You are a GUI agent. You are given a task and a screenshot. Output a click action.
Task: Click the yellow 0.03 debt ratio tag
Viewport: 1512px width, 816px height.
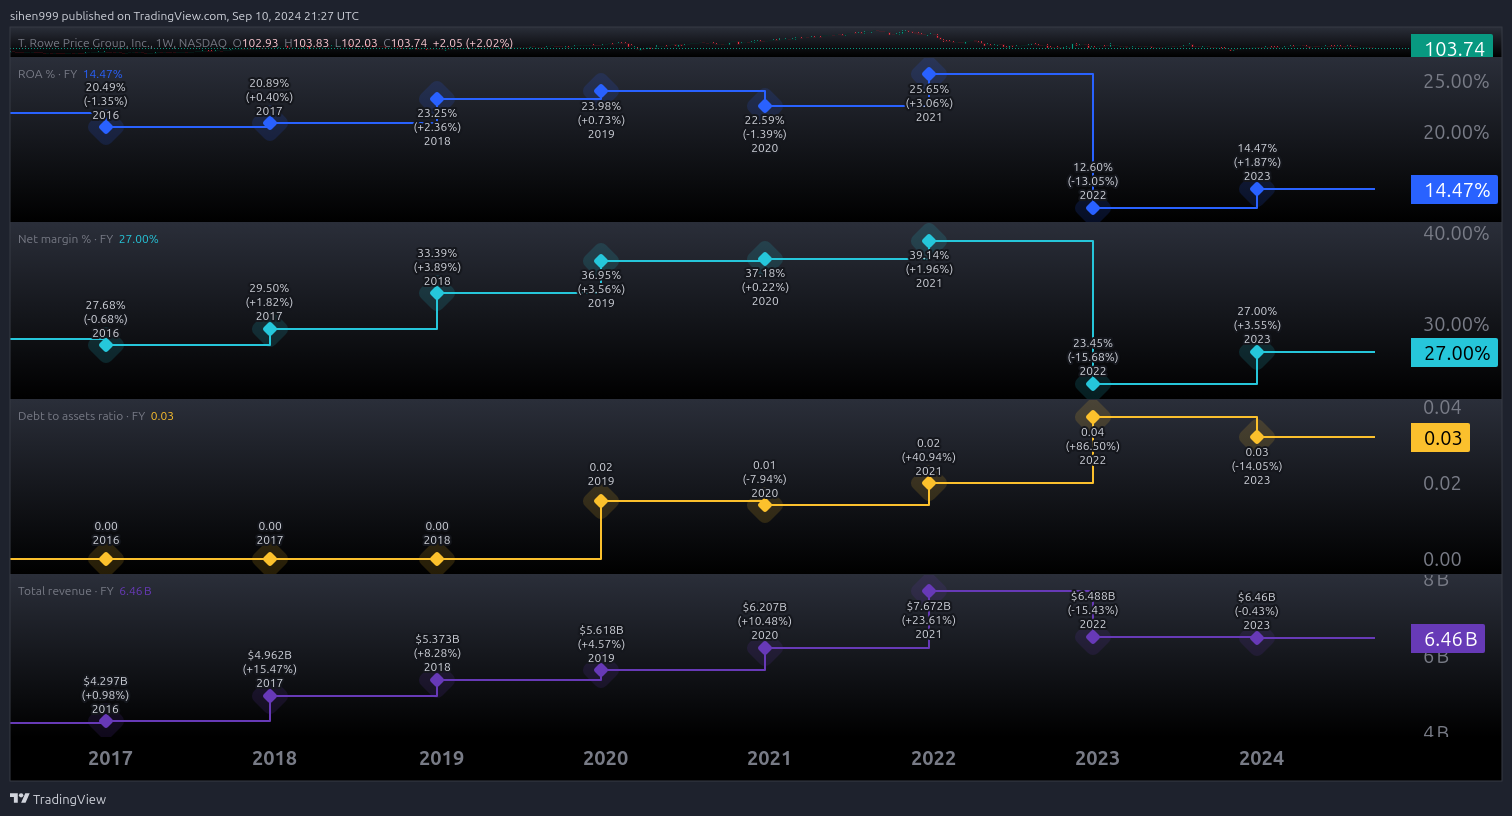(1440, 437)
